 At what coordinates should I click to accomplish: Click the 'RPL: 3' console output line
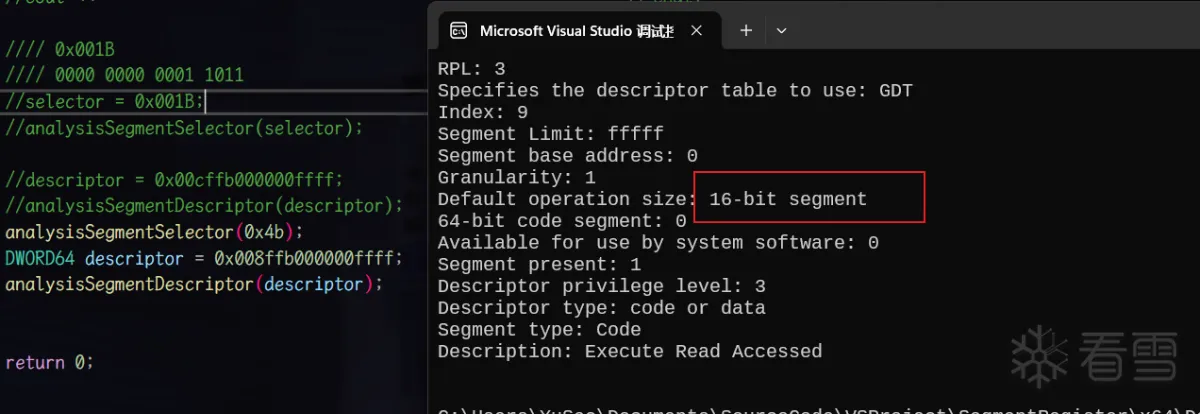pos(471,69)
